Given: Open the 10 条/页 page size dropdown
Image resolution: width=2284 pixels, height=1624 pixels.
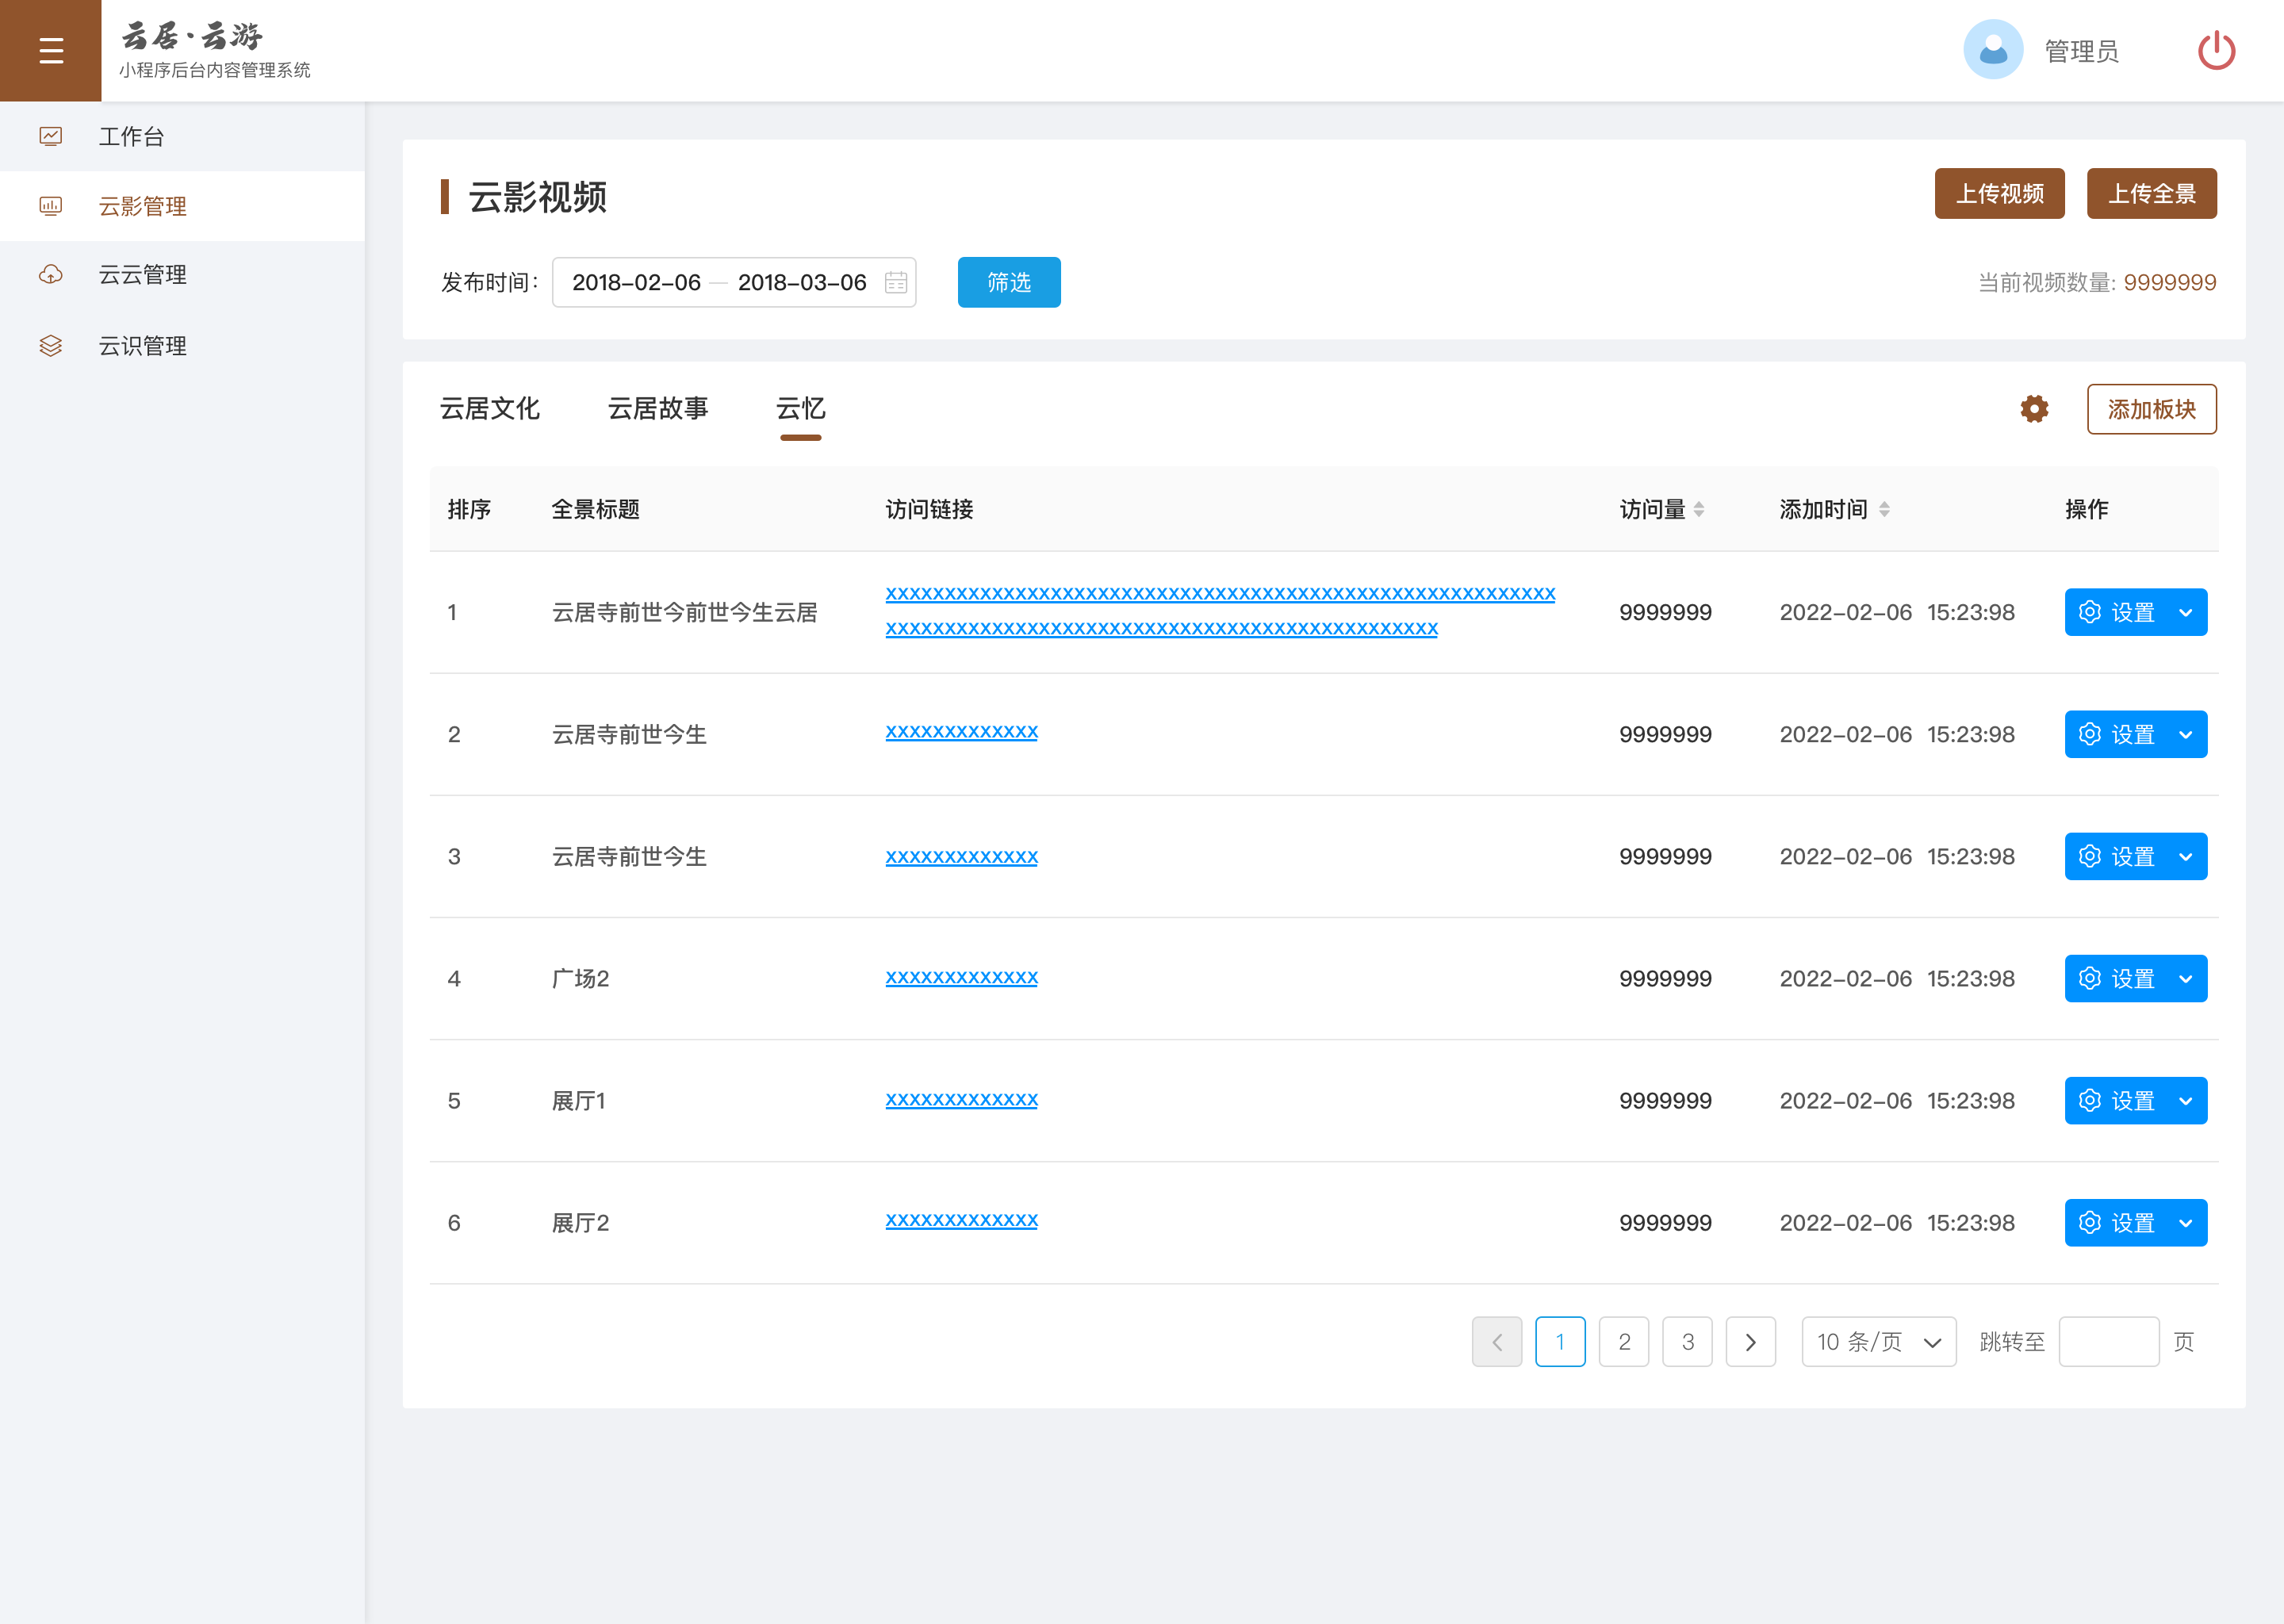Looking at the screenshot, I should pos(1879,1342).
